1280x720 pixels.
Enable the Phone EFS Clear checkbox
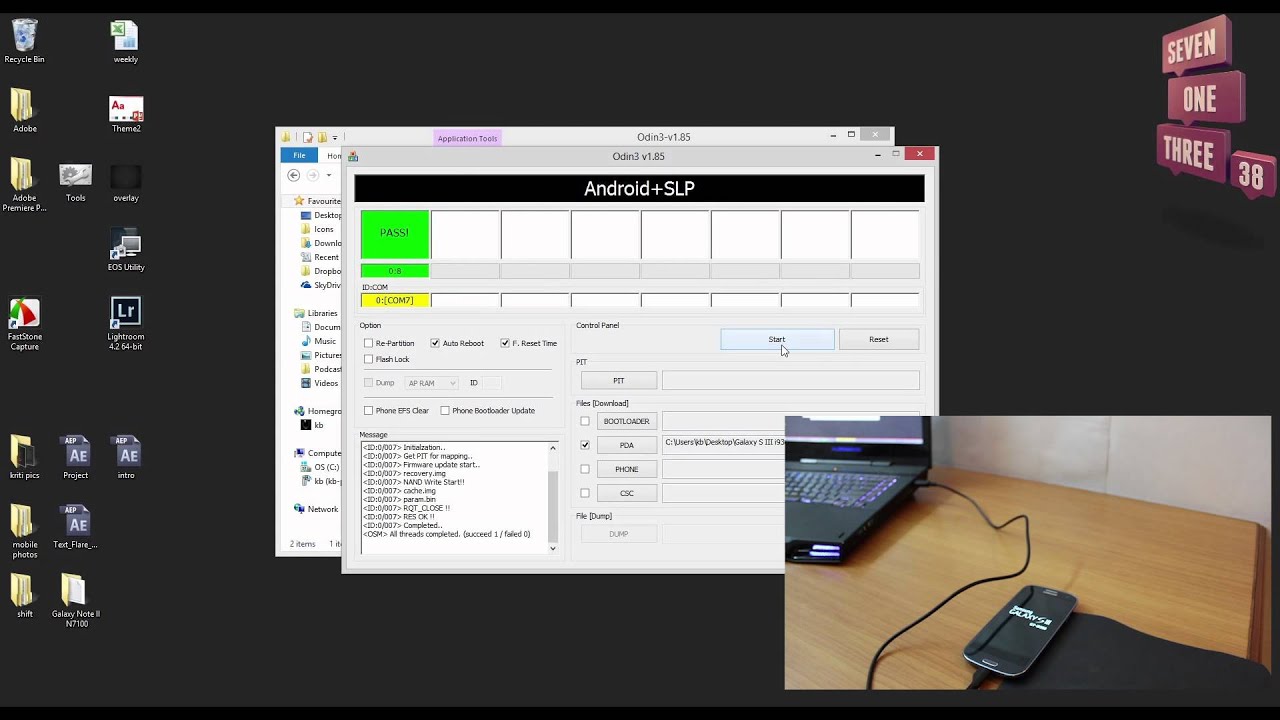pos(368,410)
